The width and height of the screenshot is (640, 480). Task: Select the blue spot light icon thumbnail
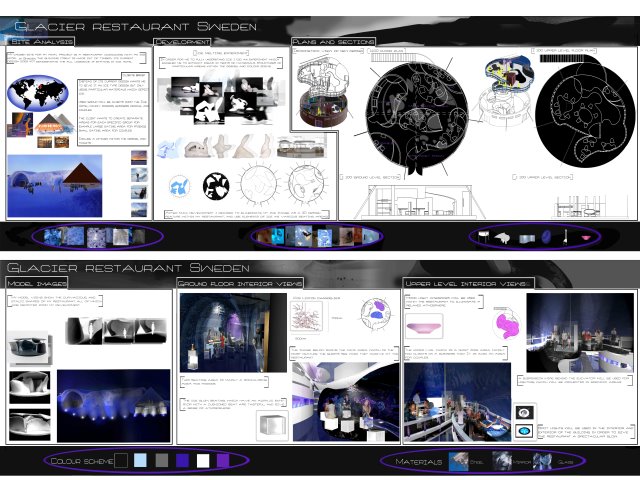click(524, 431)
